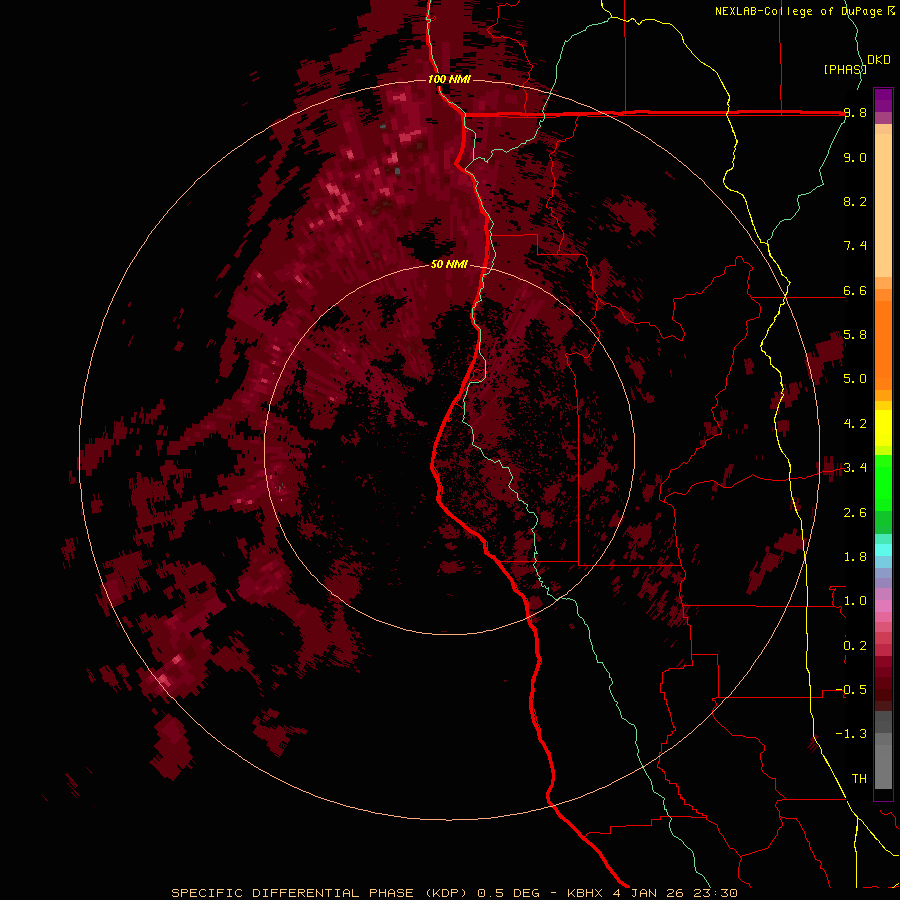The height and width of the screenshot is (900, 900).
Task: Click the 8.2 scale value
Action: pos(855,201)
